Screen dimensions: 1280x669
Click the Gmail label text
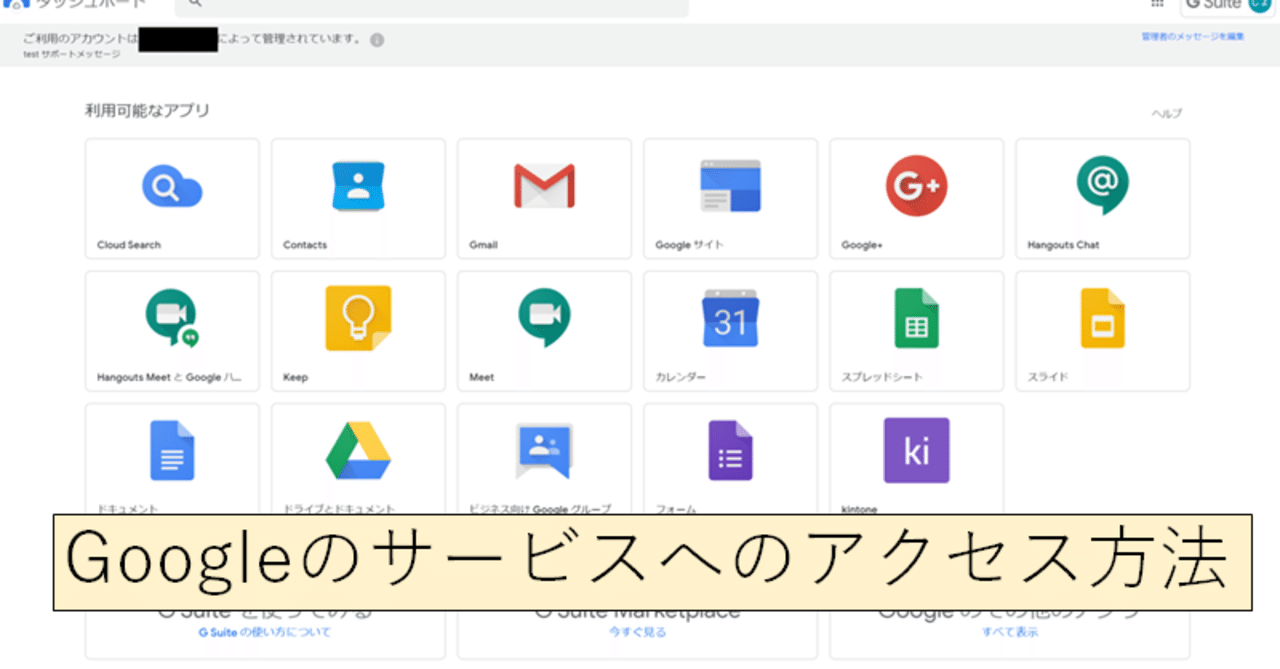(483, 245)
